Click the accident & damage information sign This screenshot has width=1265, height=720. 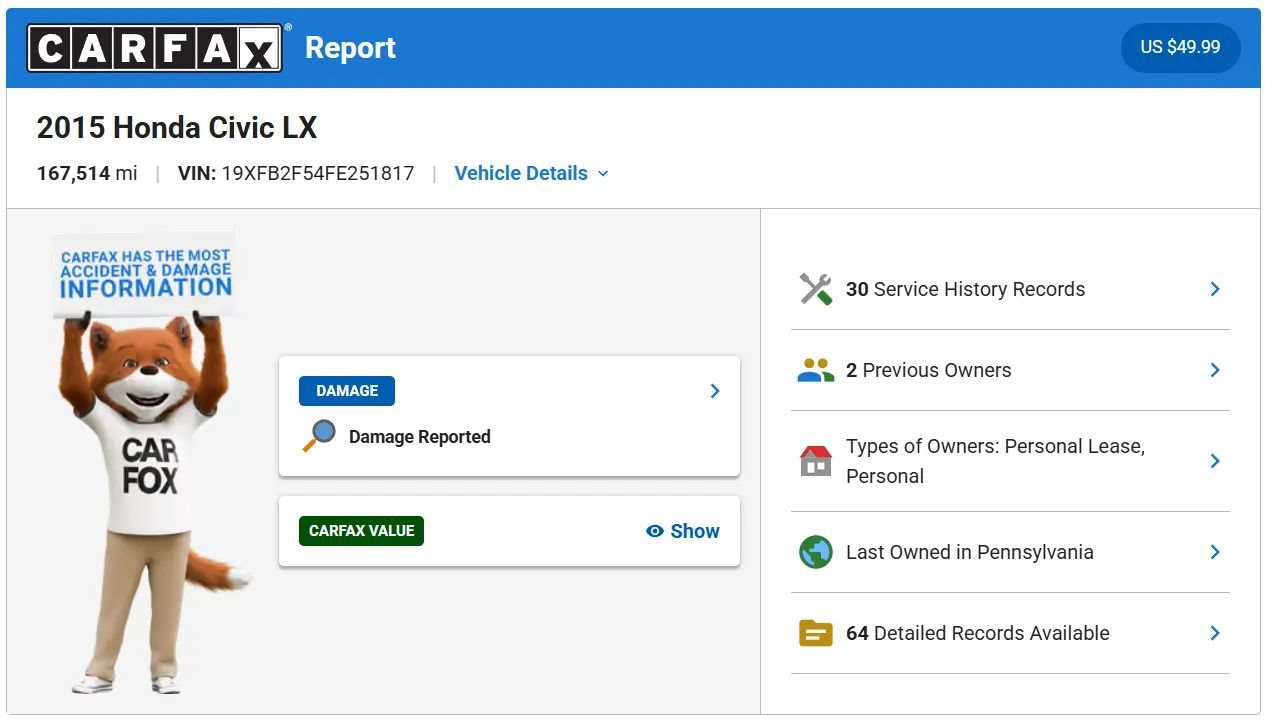point(146,274)
